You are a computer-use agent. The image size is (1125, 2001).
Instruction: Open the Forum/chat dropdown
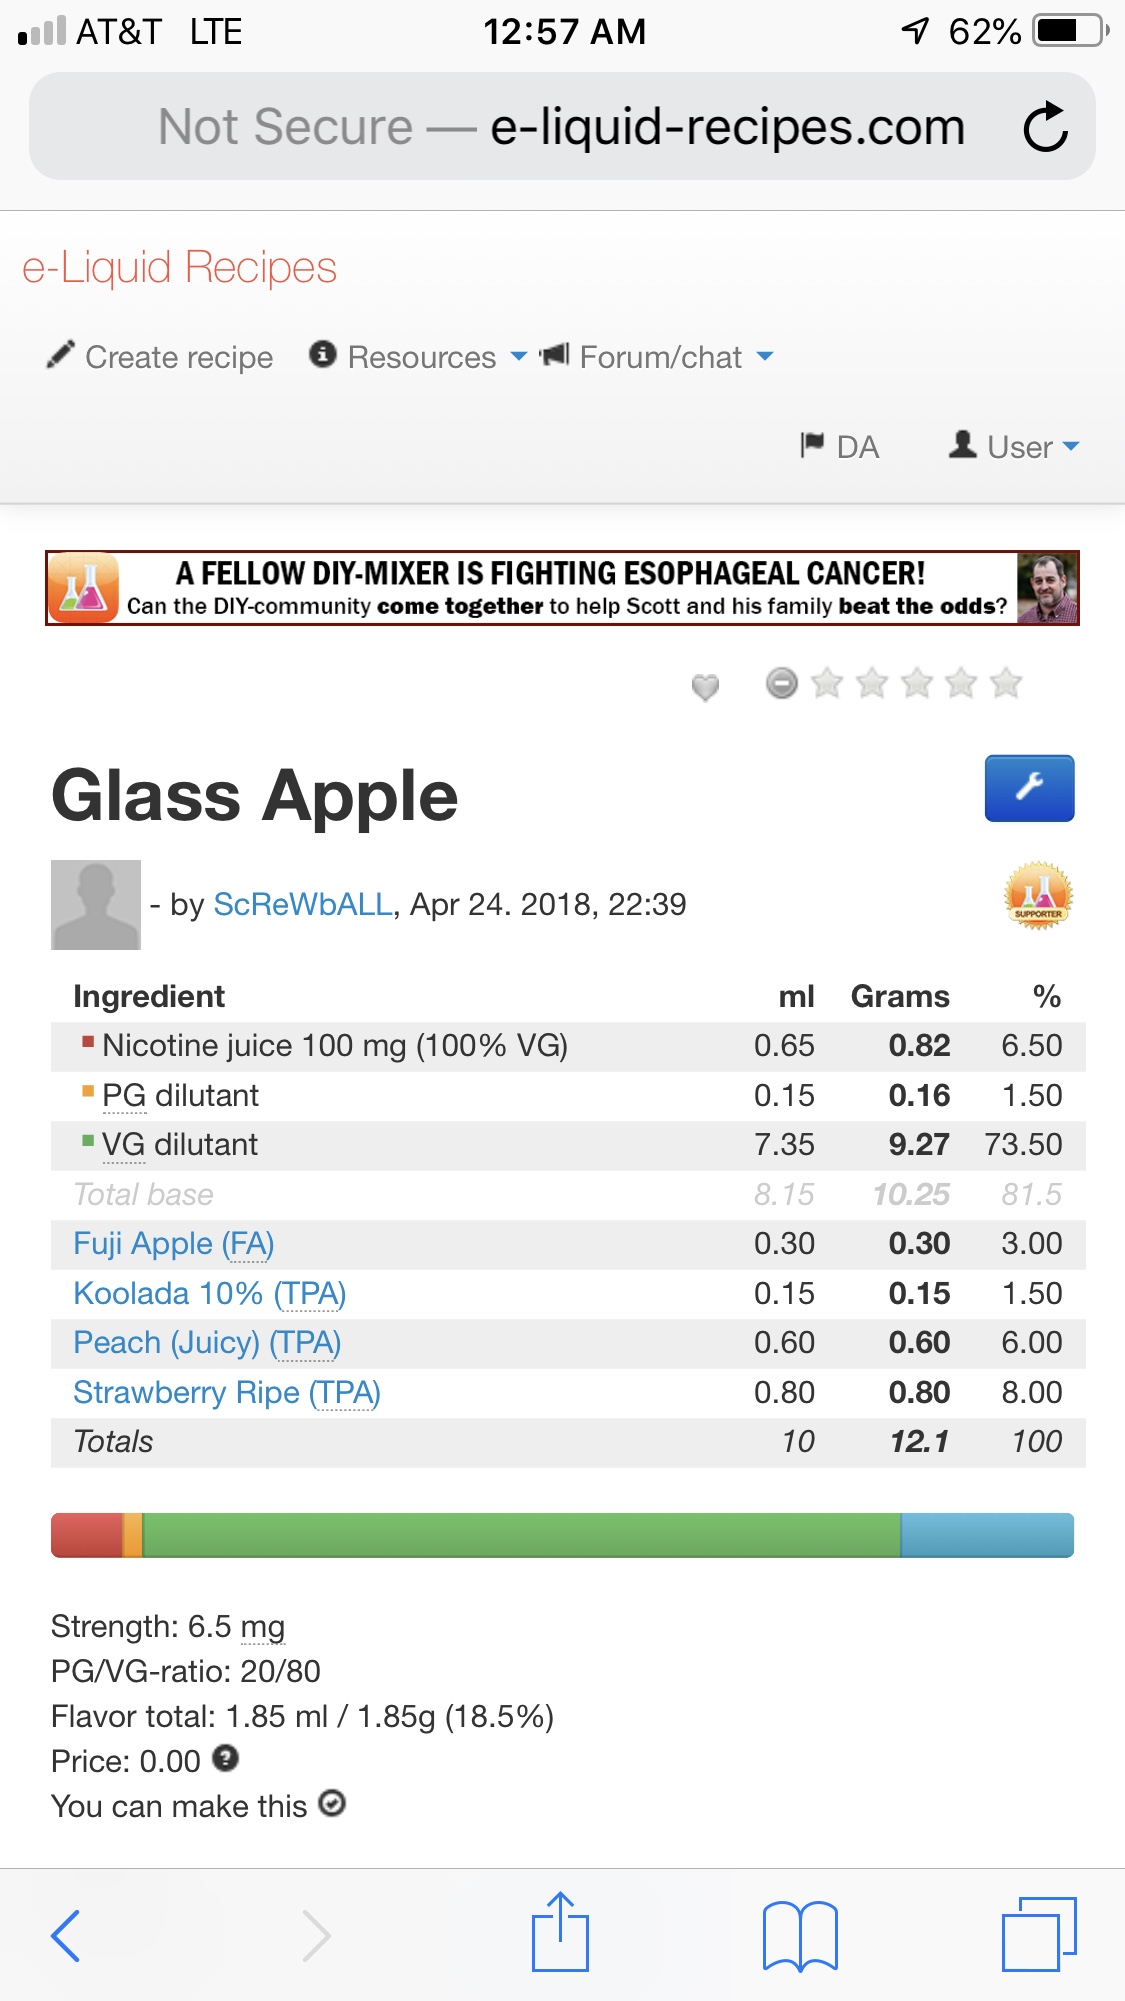tap(658, 357)
